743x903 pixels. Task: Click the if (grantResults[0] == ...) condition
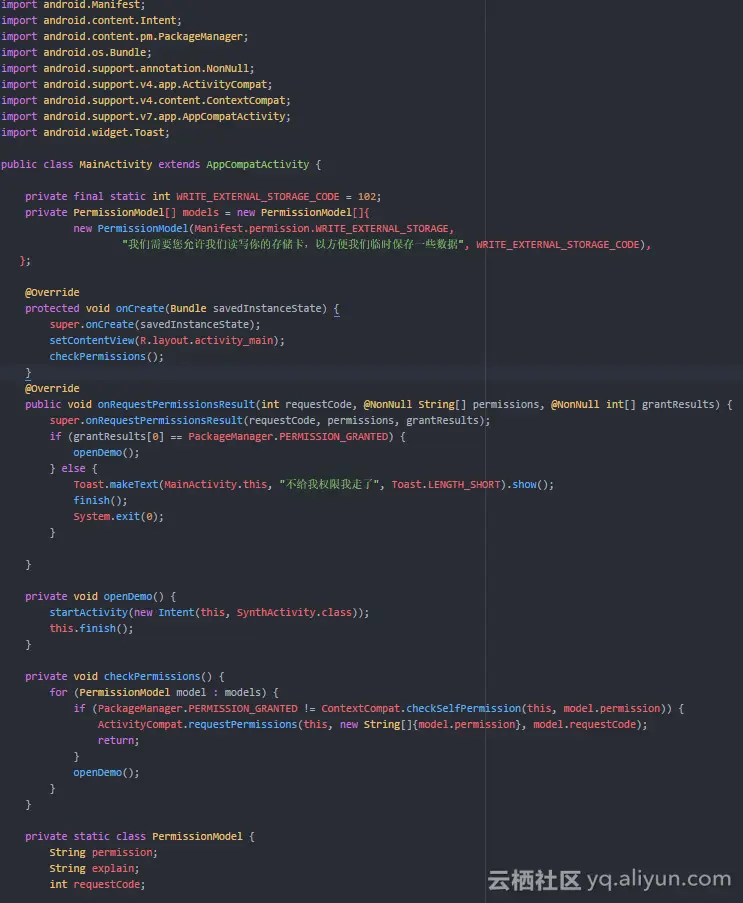click(228, 437)
